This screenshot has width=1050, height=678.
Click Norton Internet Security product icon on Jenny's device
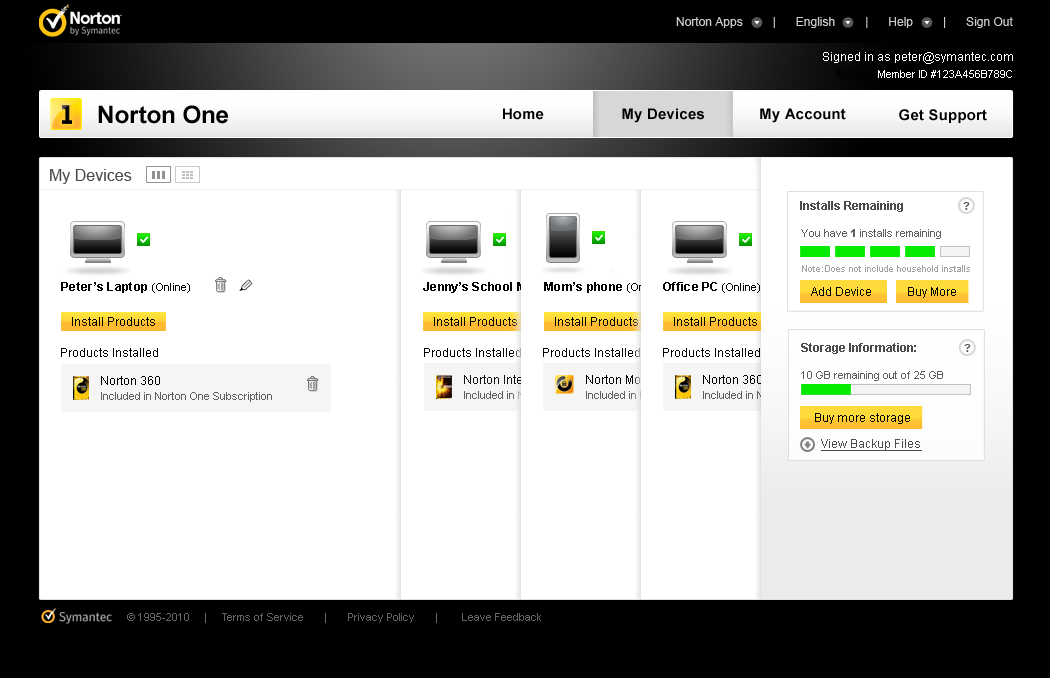point(444,387)
